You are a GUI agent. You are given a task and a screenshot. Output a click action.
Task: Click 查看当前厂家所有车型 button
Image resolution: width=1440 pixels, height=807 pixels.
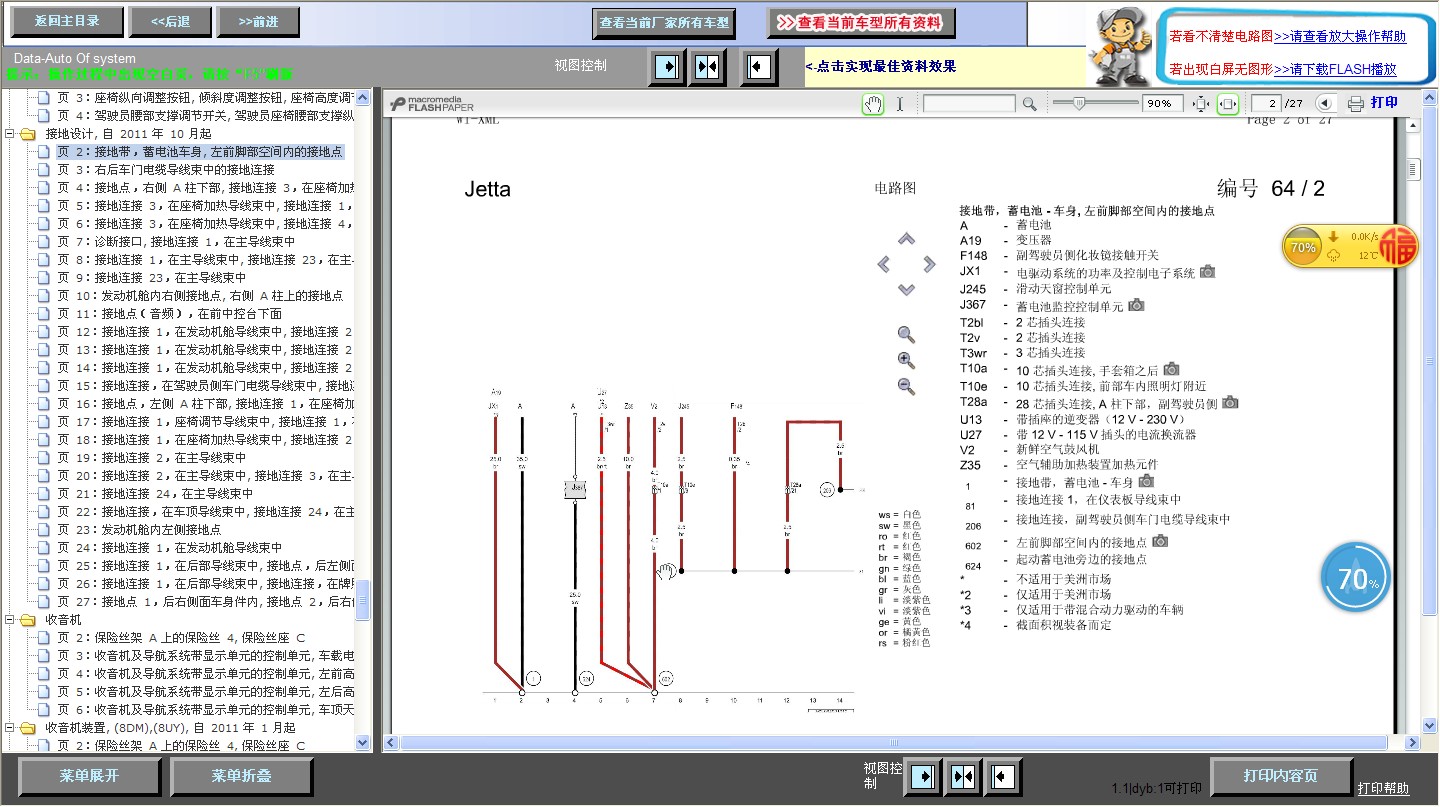(664, 22)
